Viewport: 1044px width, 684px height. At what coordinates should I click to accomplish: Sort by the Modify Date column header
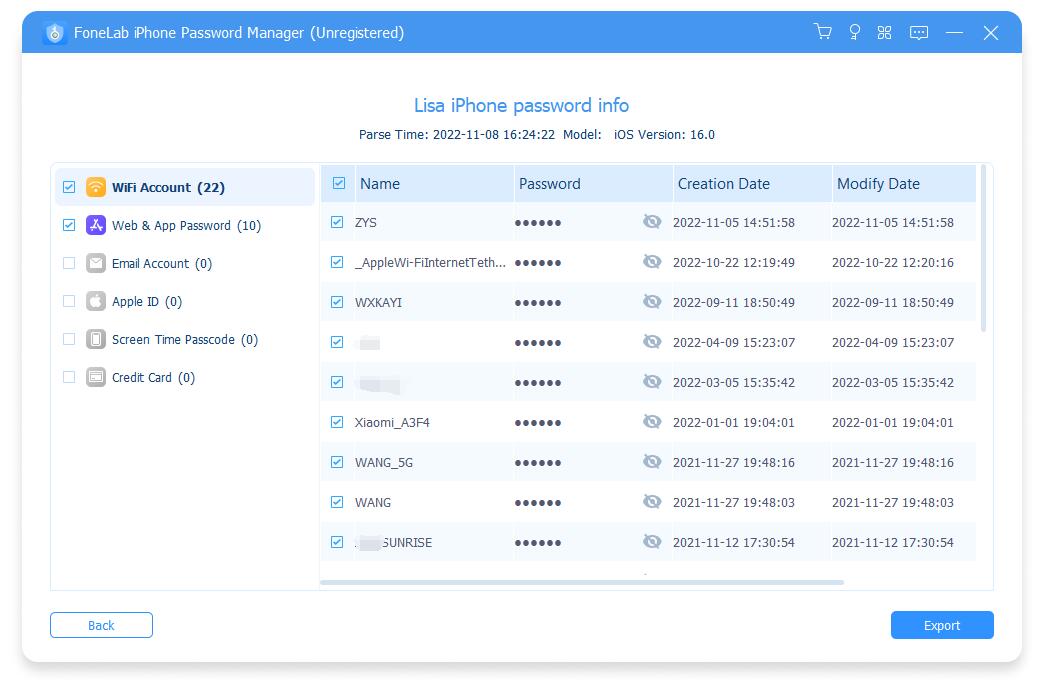pos(904,184)
